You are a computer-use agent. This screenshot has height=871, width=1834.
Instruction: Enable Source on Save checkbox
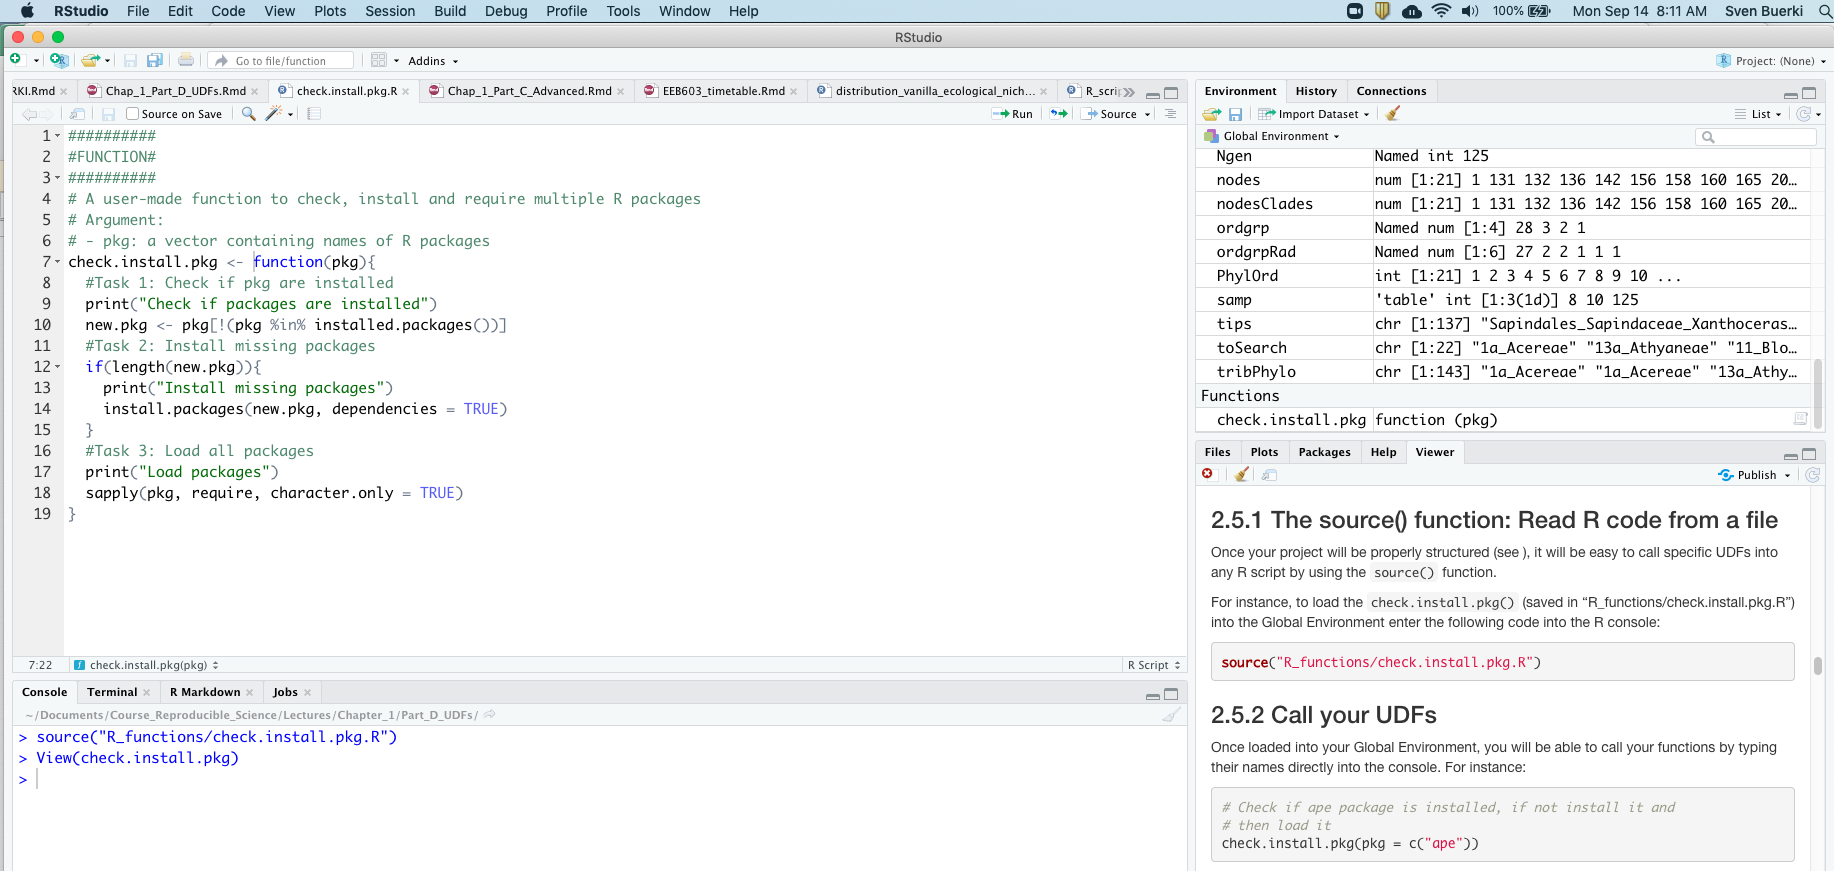(132, 114)
